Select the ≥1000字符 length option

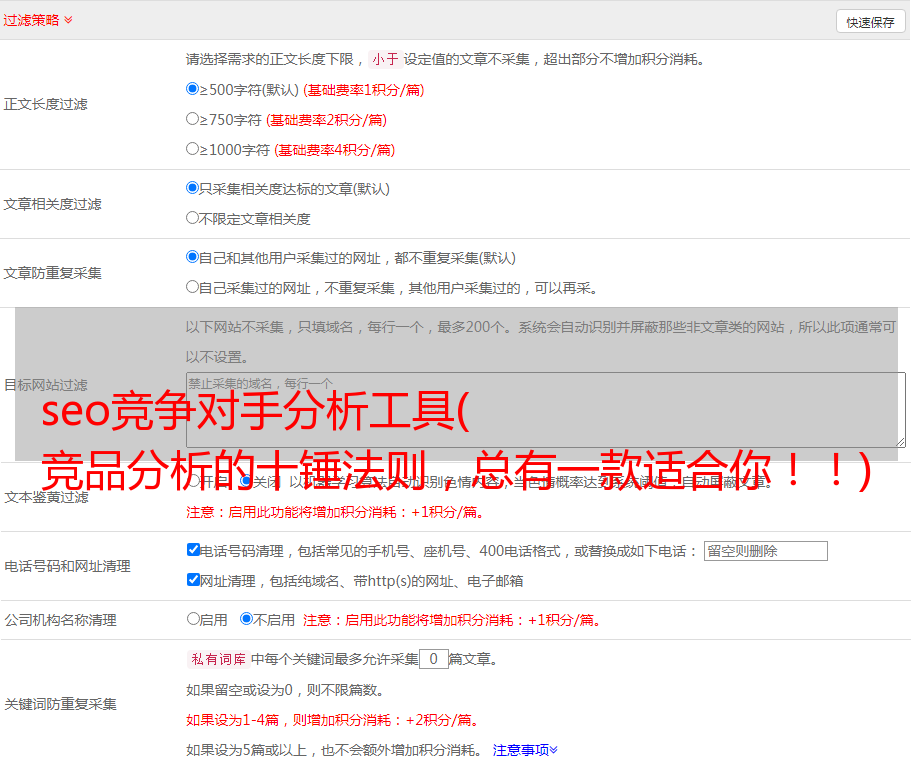click(x=192, y=149)
